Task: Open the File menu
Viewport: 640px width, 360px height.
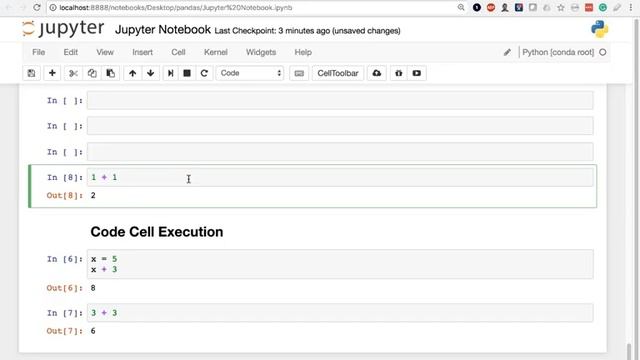Action: click(x=38, y=52)
